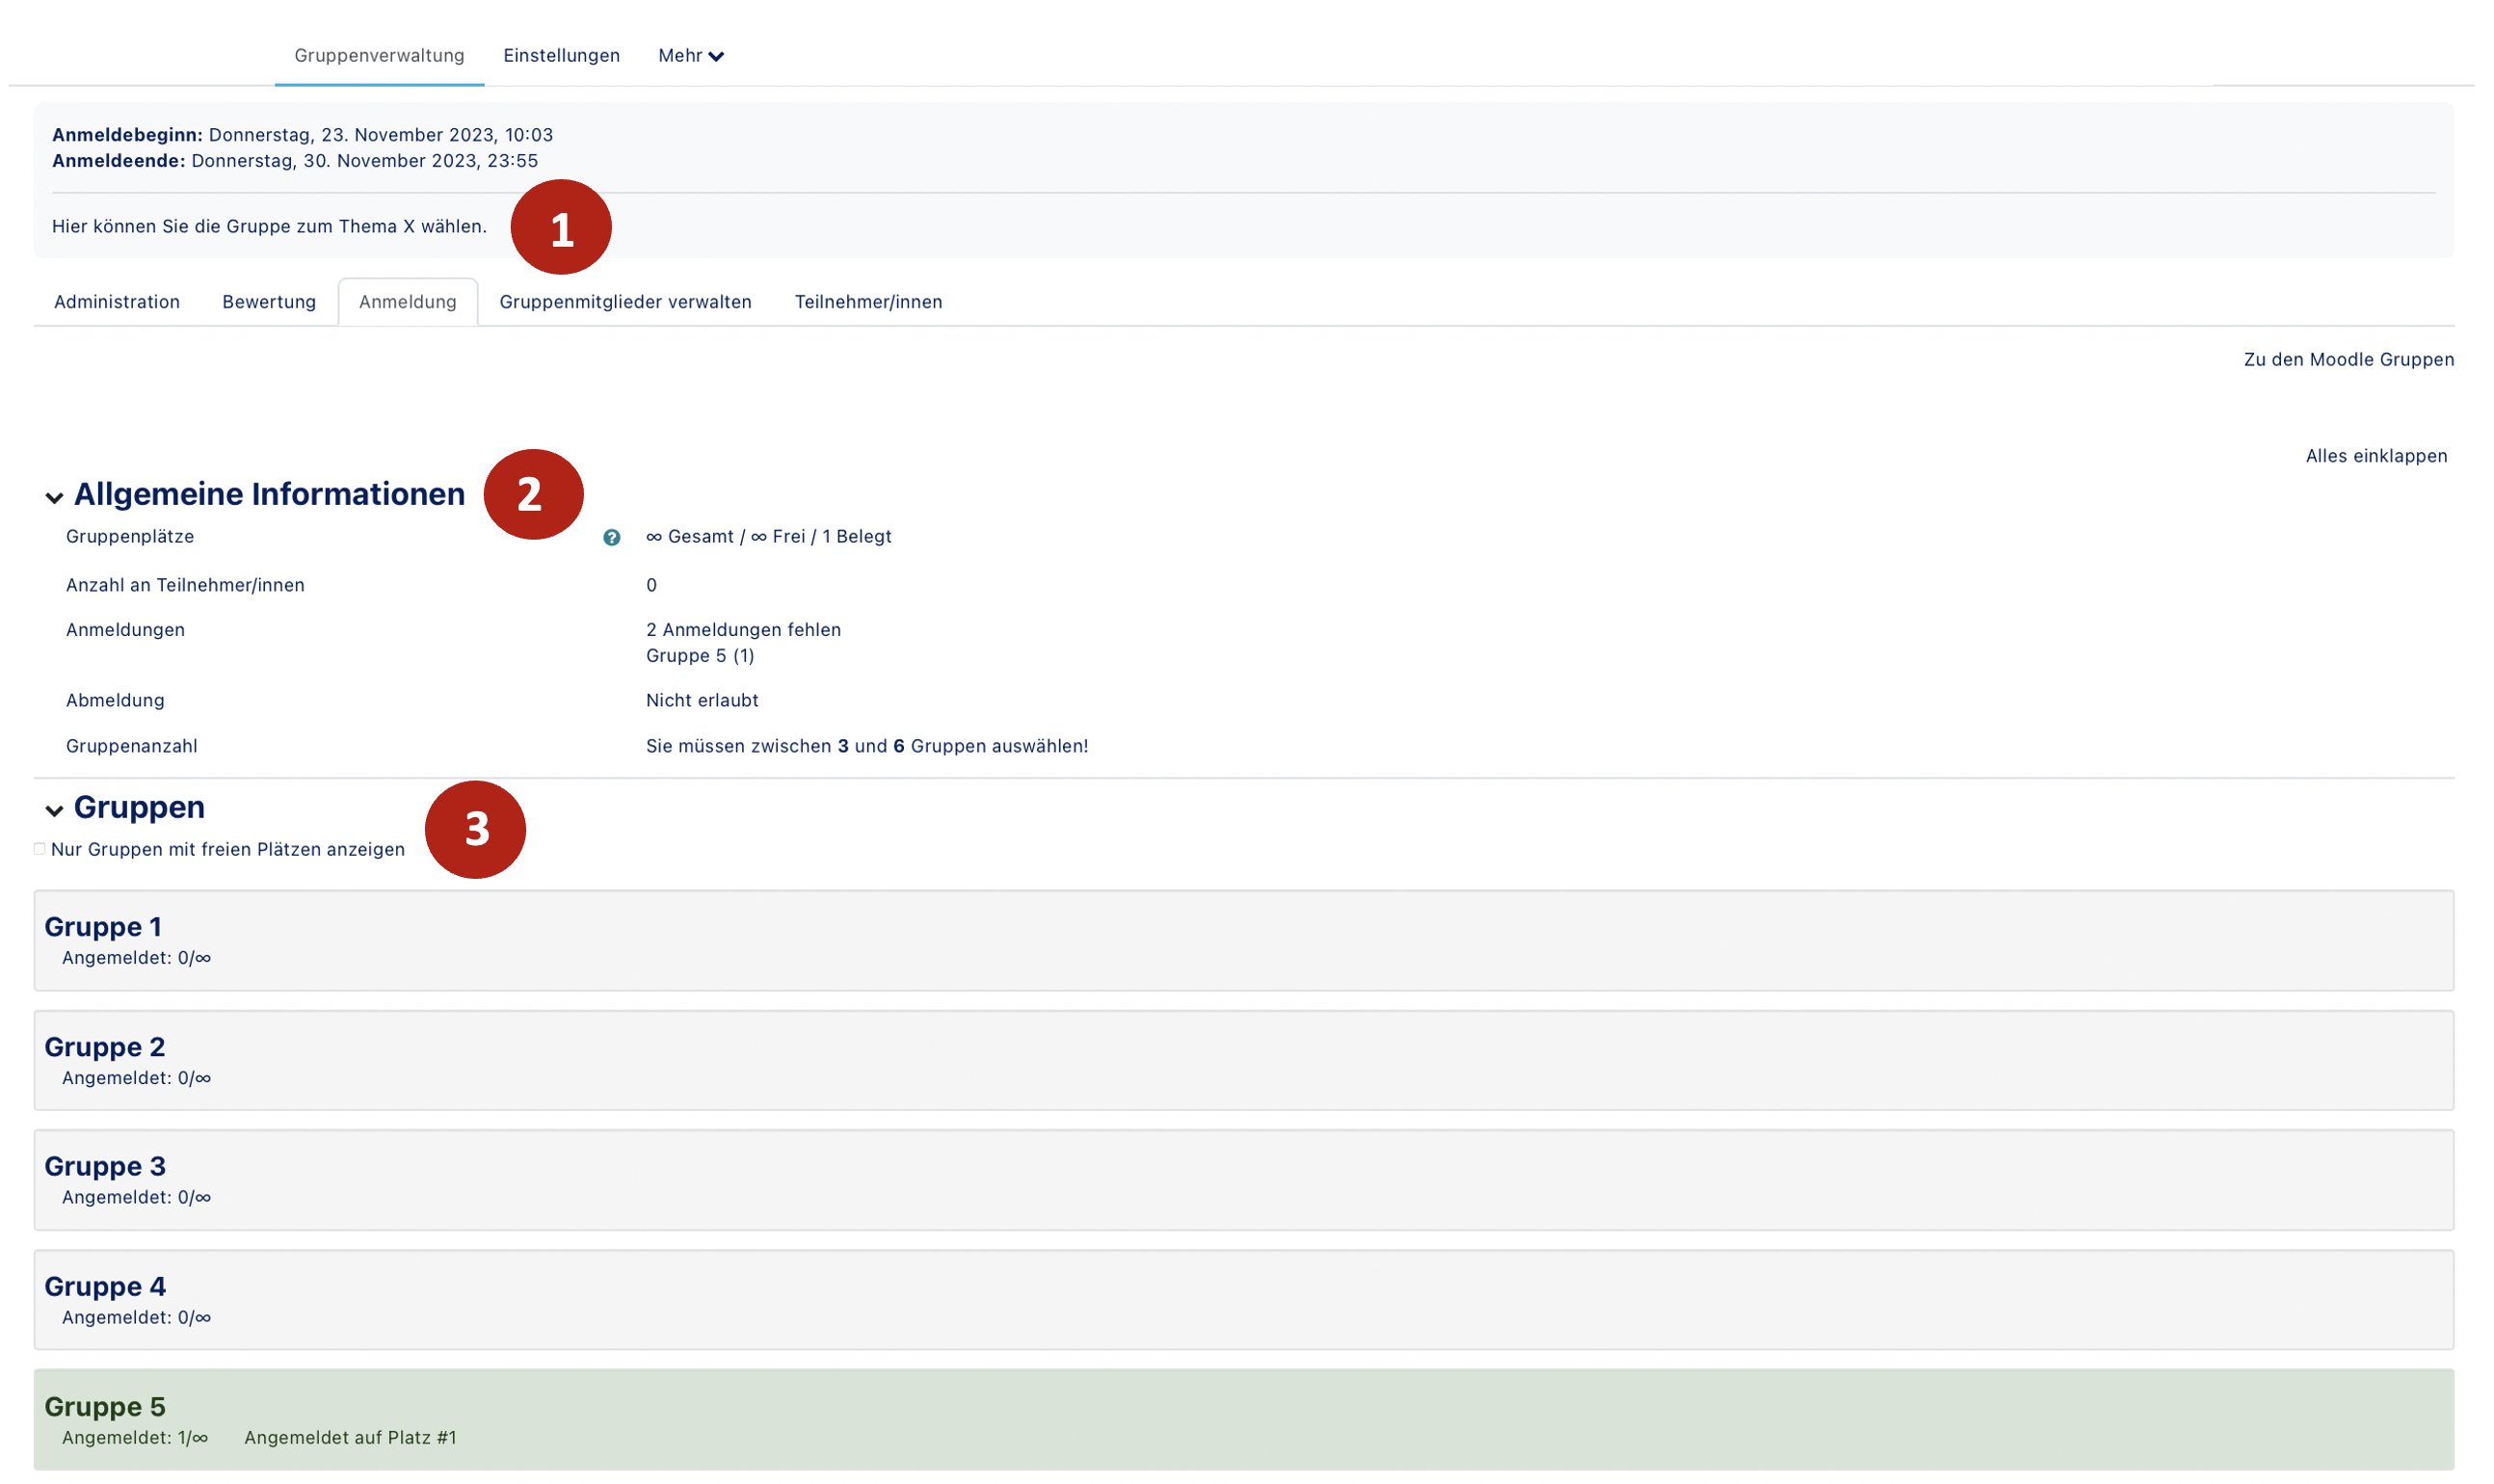Click Alles einklappen link
Screen dimensions: 2494x1484
point(2375,456)
